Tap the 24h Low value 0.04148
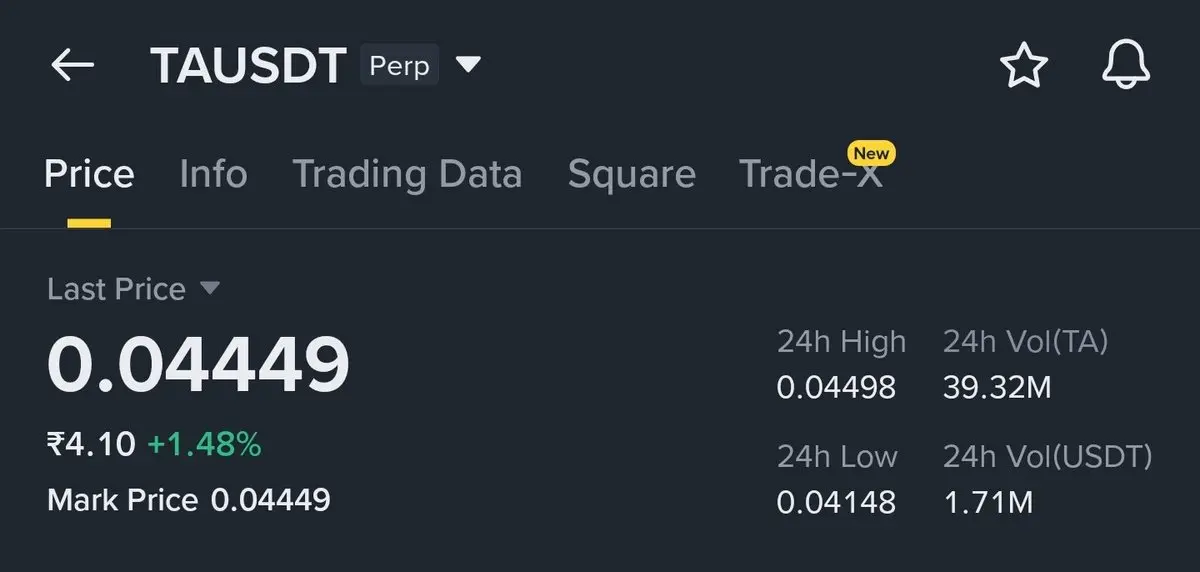The image size is (1200, 572). click(x=836, y=501)
